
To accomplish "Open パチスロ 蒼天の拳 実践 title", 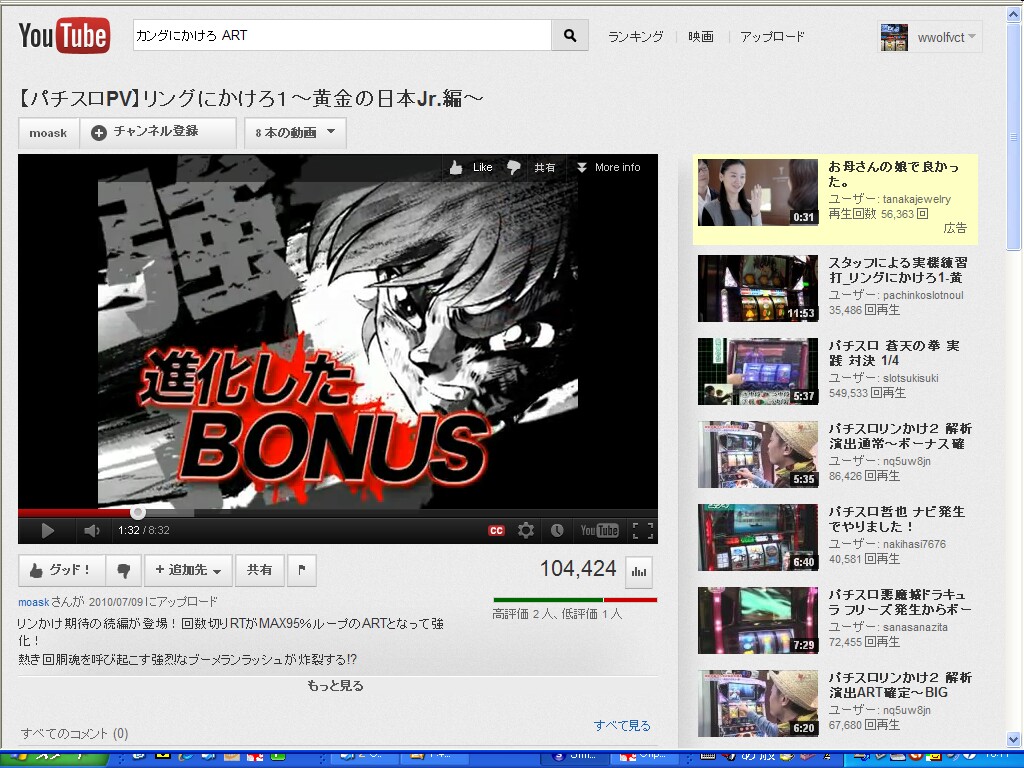I will pos(894,353).
